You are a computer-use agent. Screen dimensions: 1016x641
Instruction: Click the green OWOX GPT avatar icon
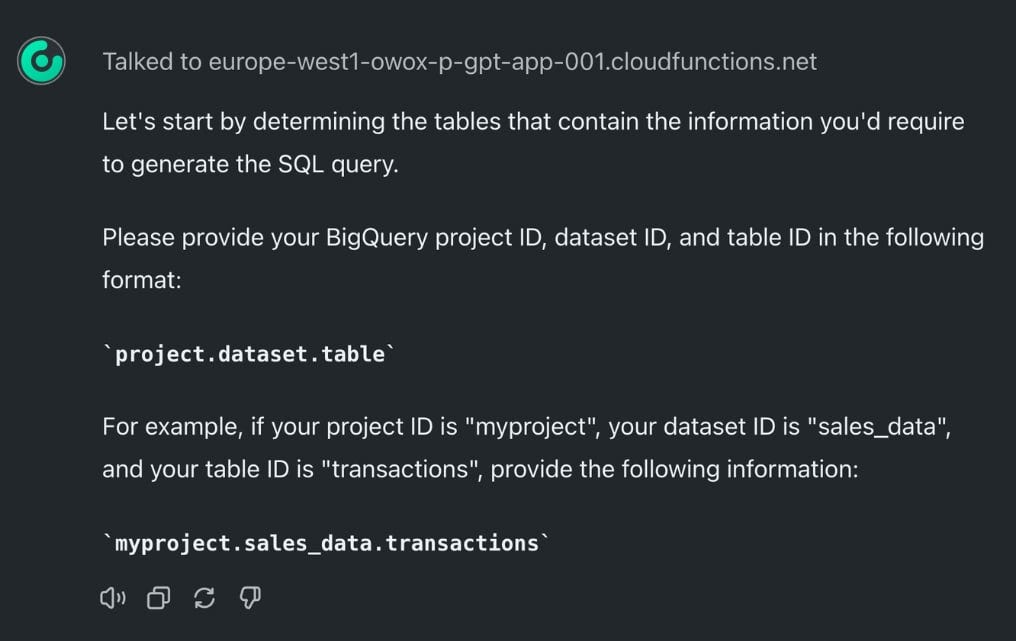tap(41, 61)
